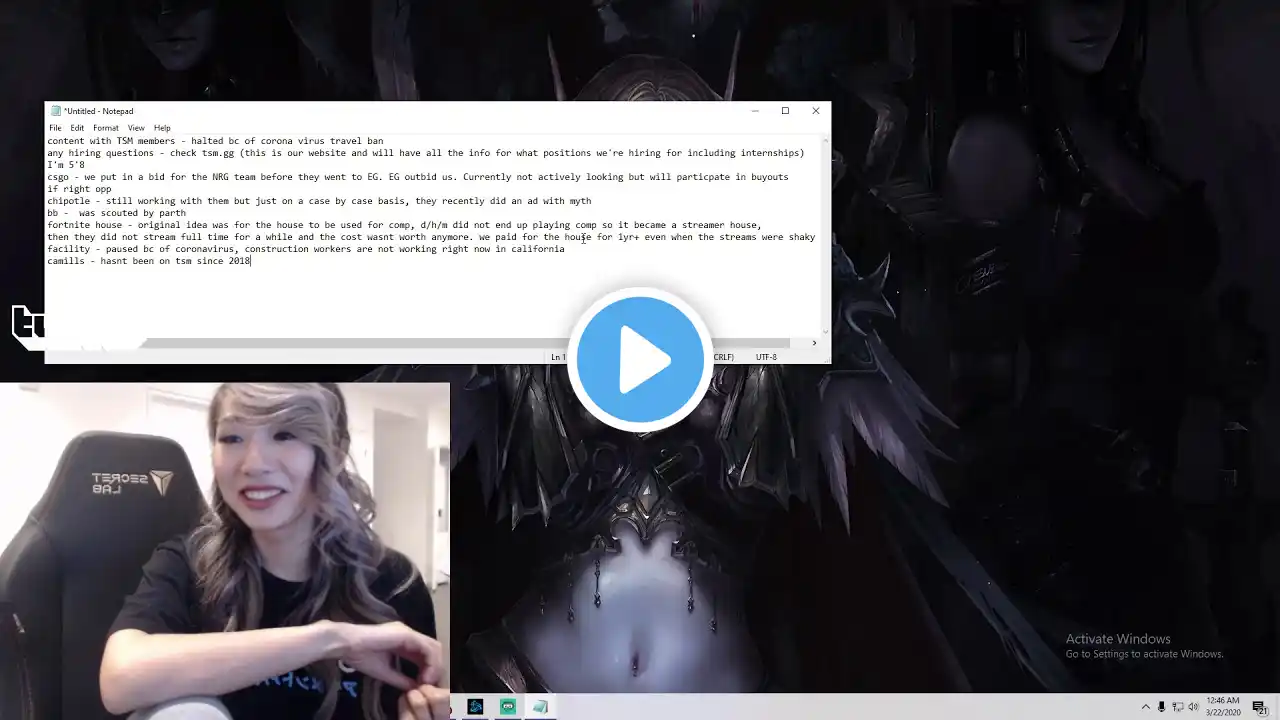Open the network icon in the system tray

click(1177, 707)
